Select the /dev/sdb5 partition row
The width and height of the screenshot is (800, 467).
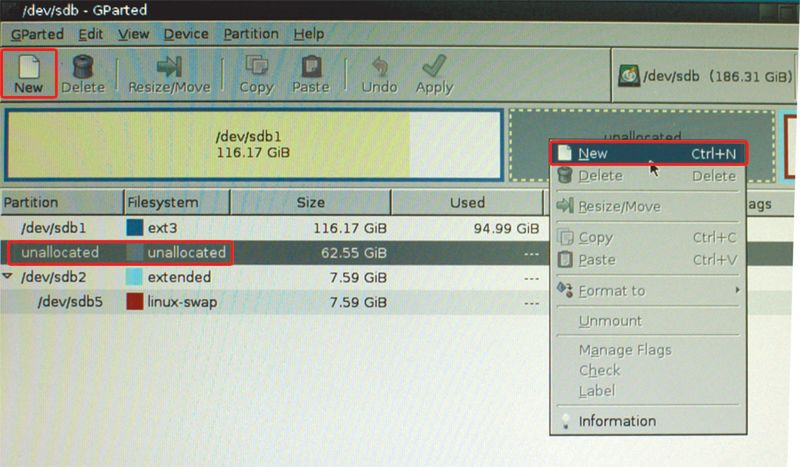coord(274,302)
